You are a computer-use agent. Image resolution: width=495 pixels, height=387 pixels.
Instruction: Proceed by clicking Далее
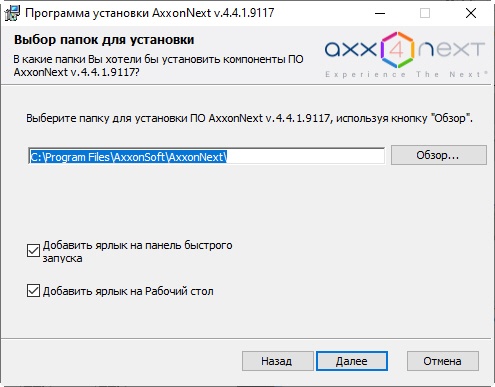pyautogui.click(x=352, y=361)
